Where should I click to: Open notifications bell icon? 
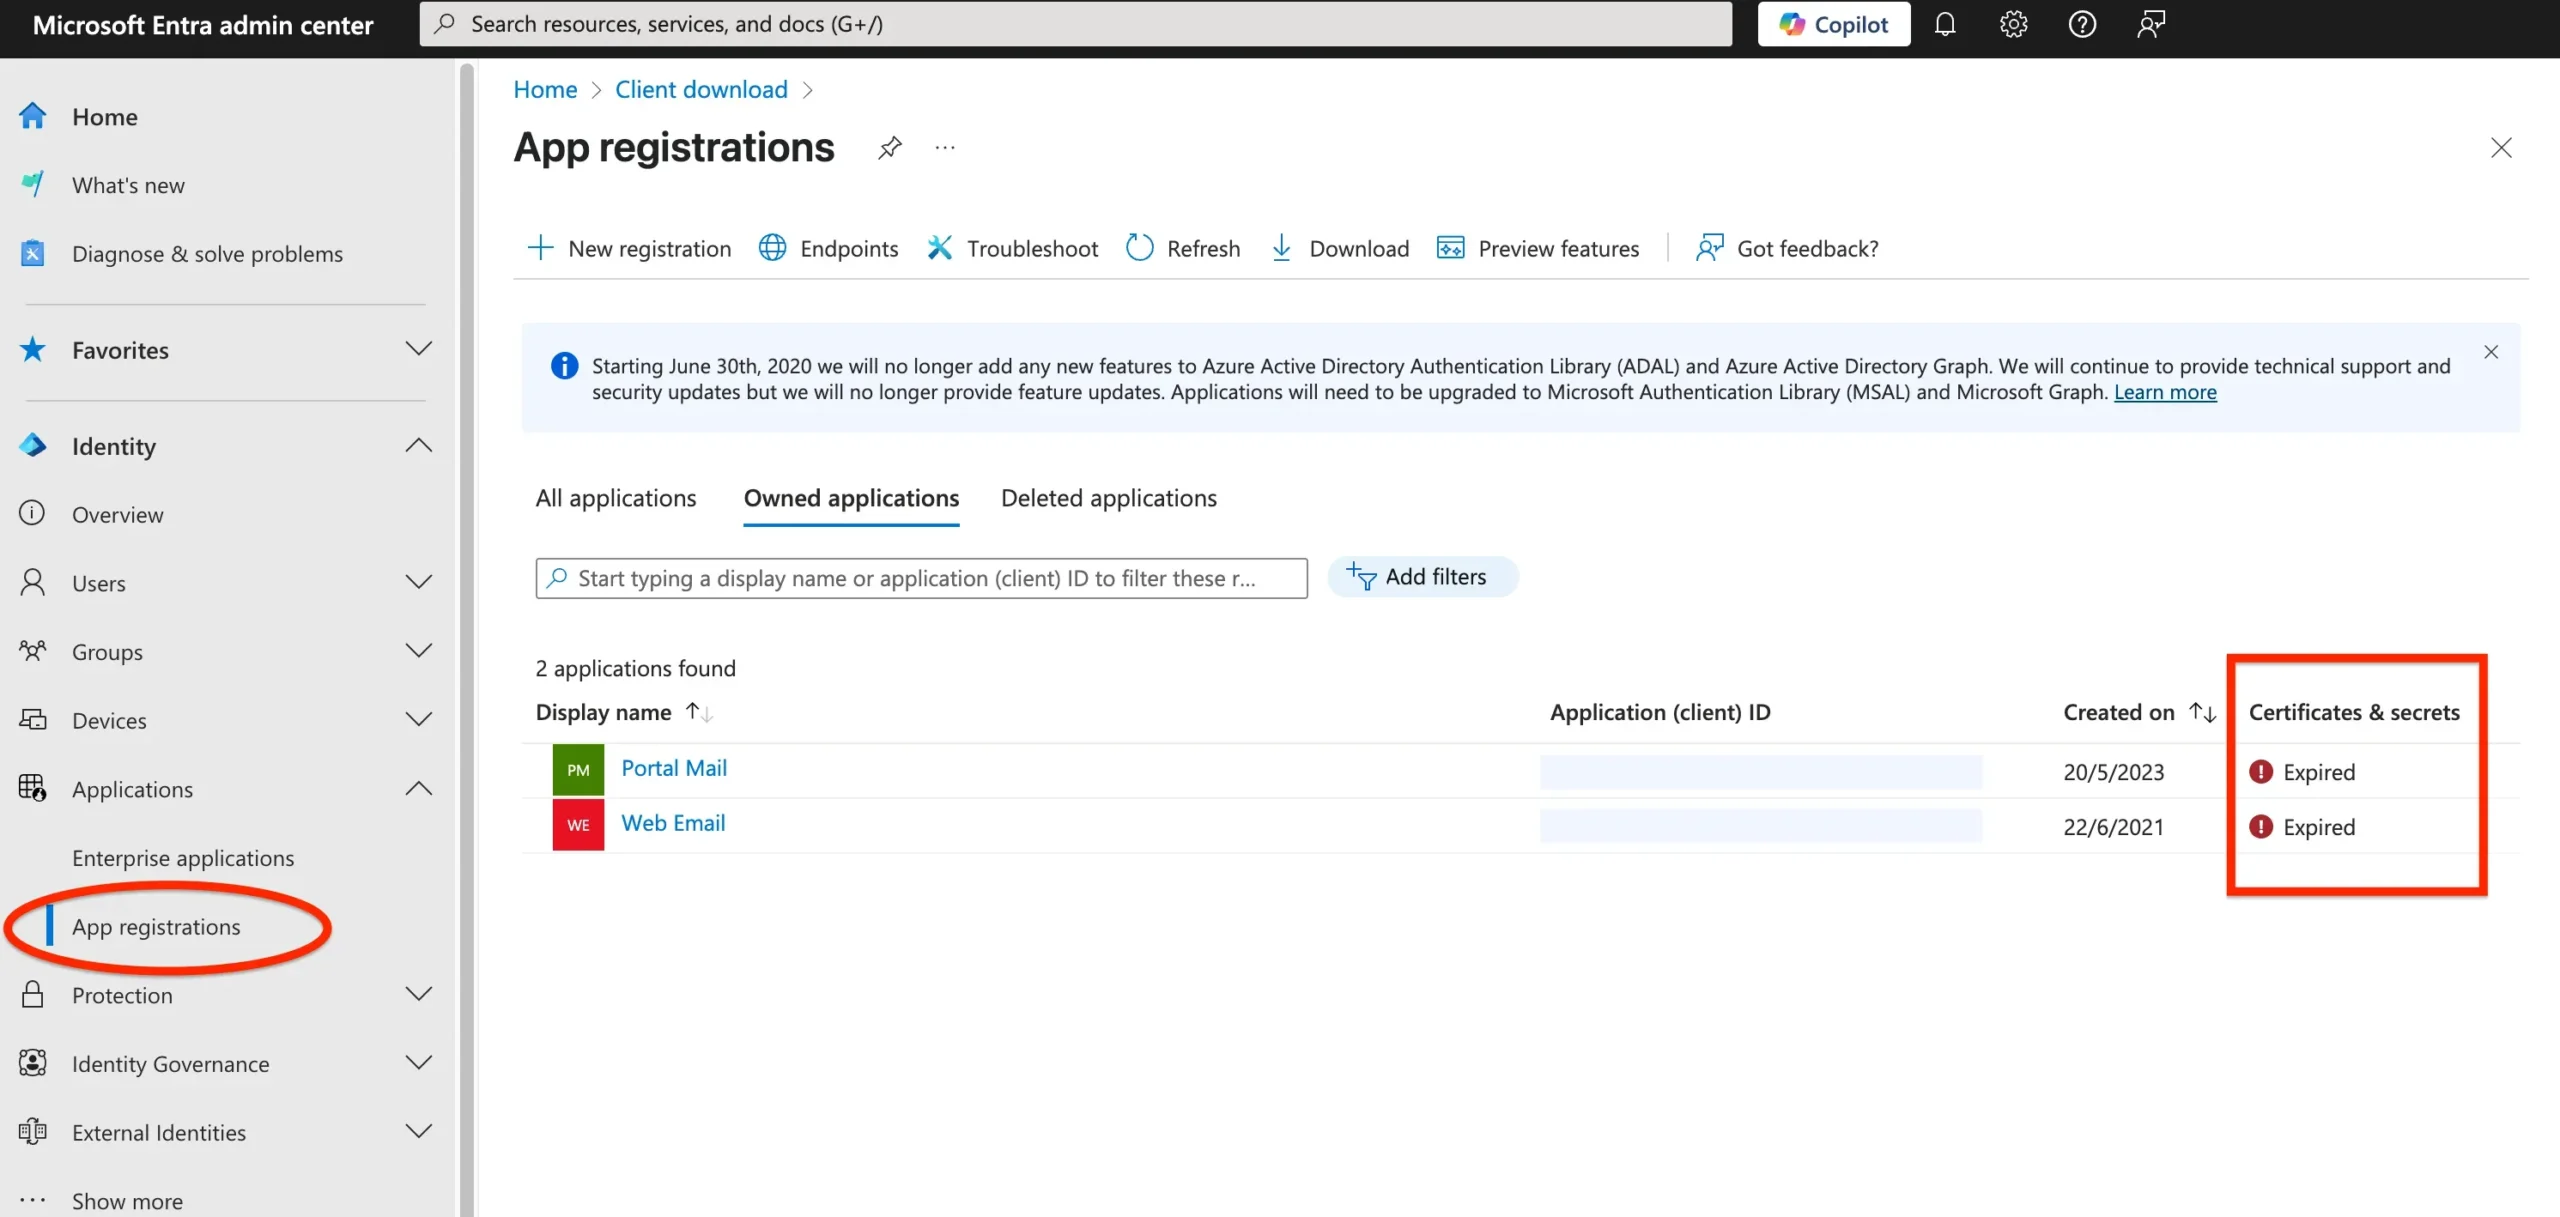point(1944,24)
